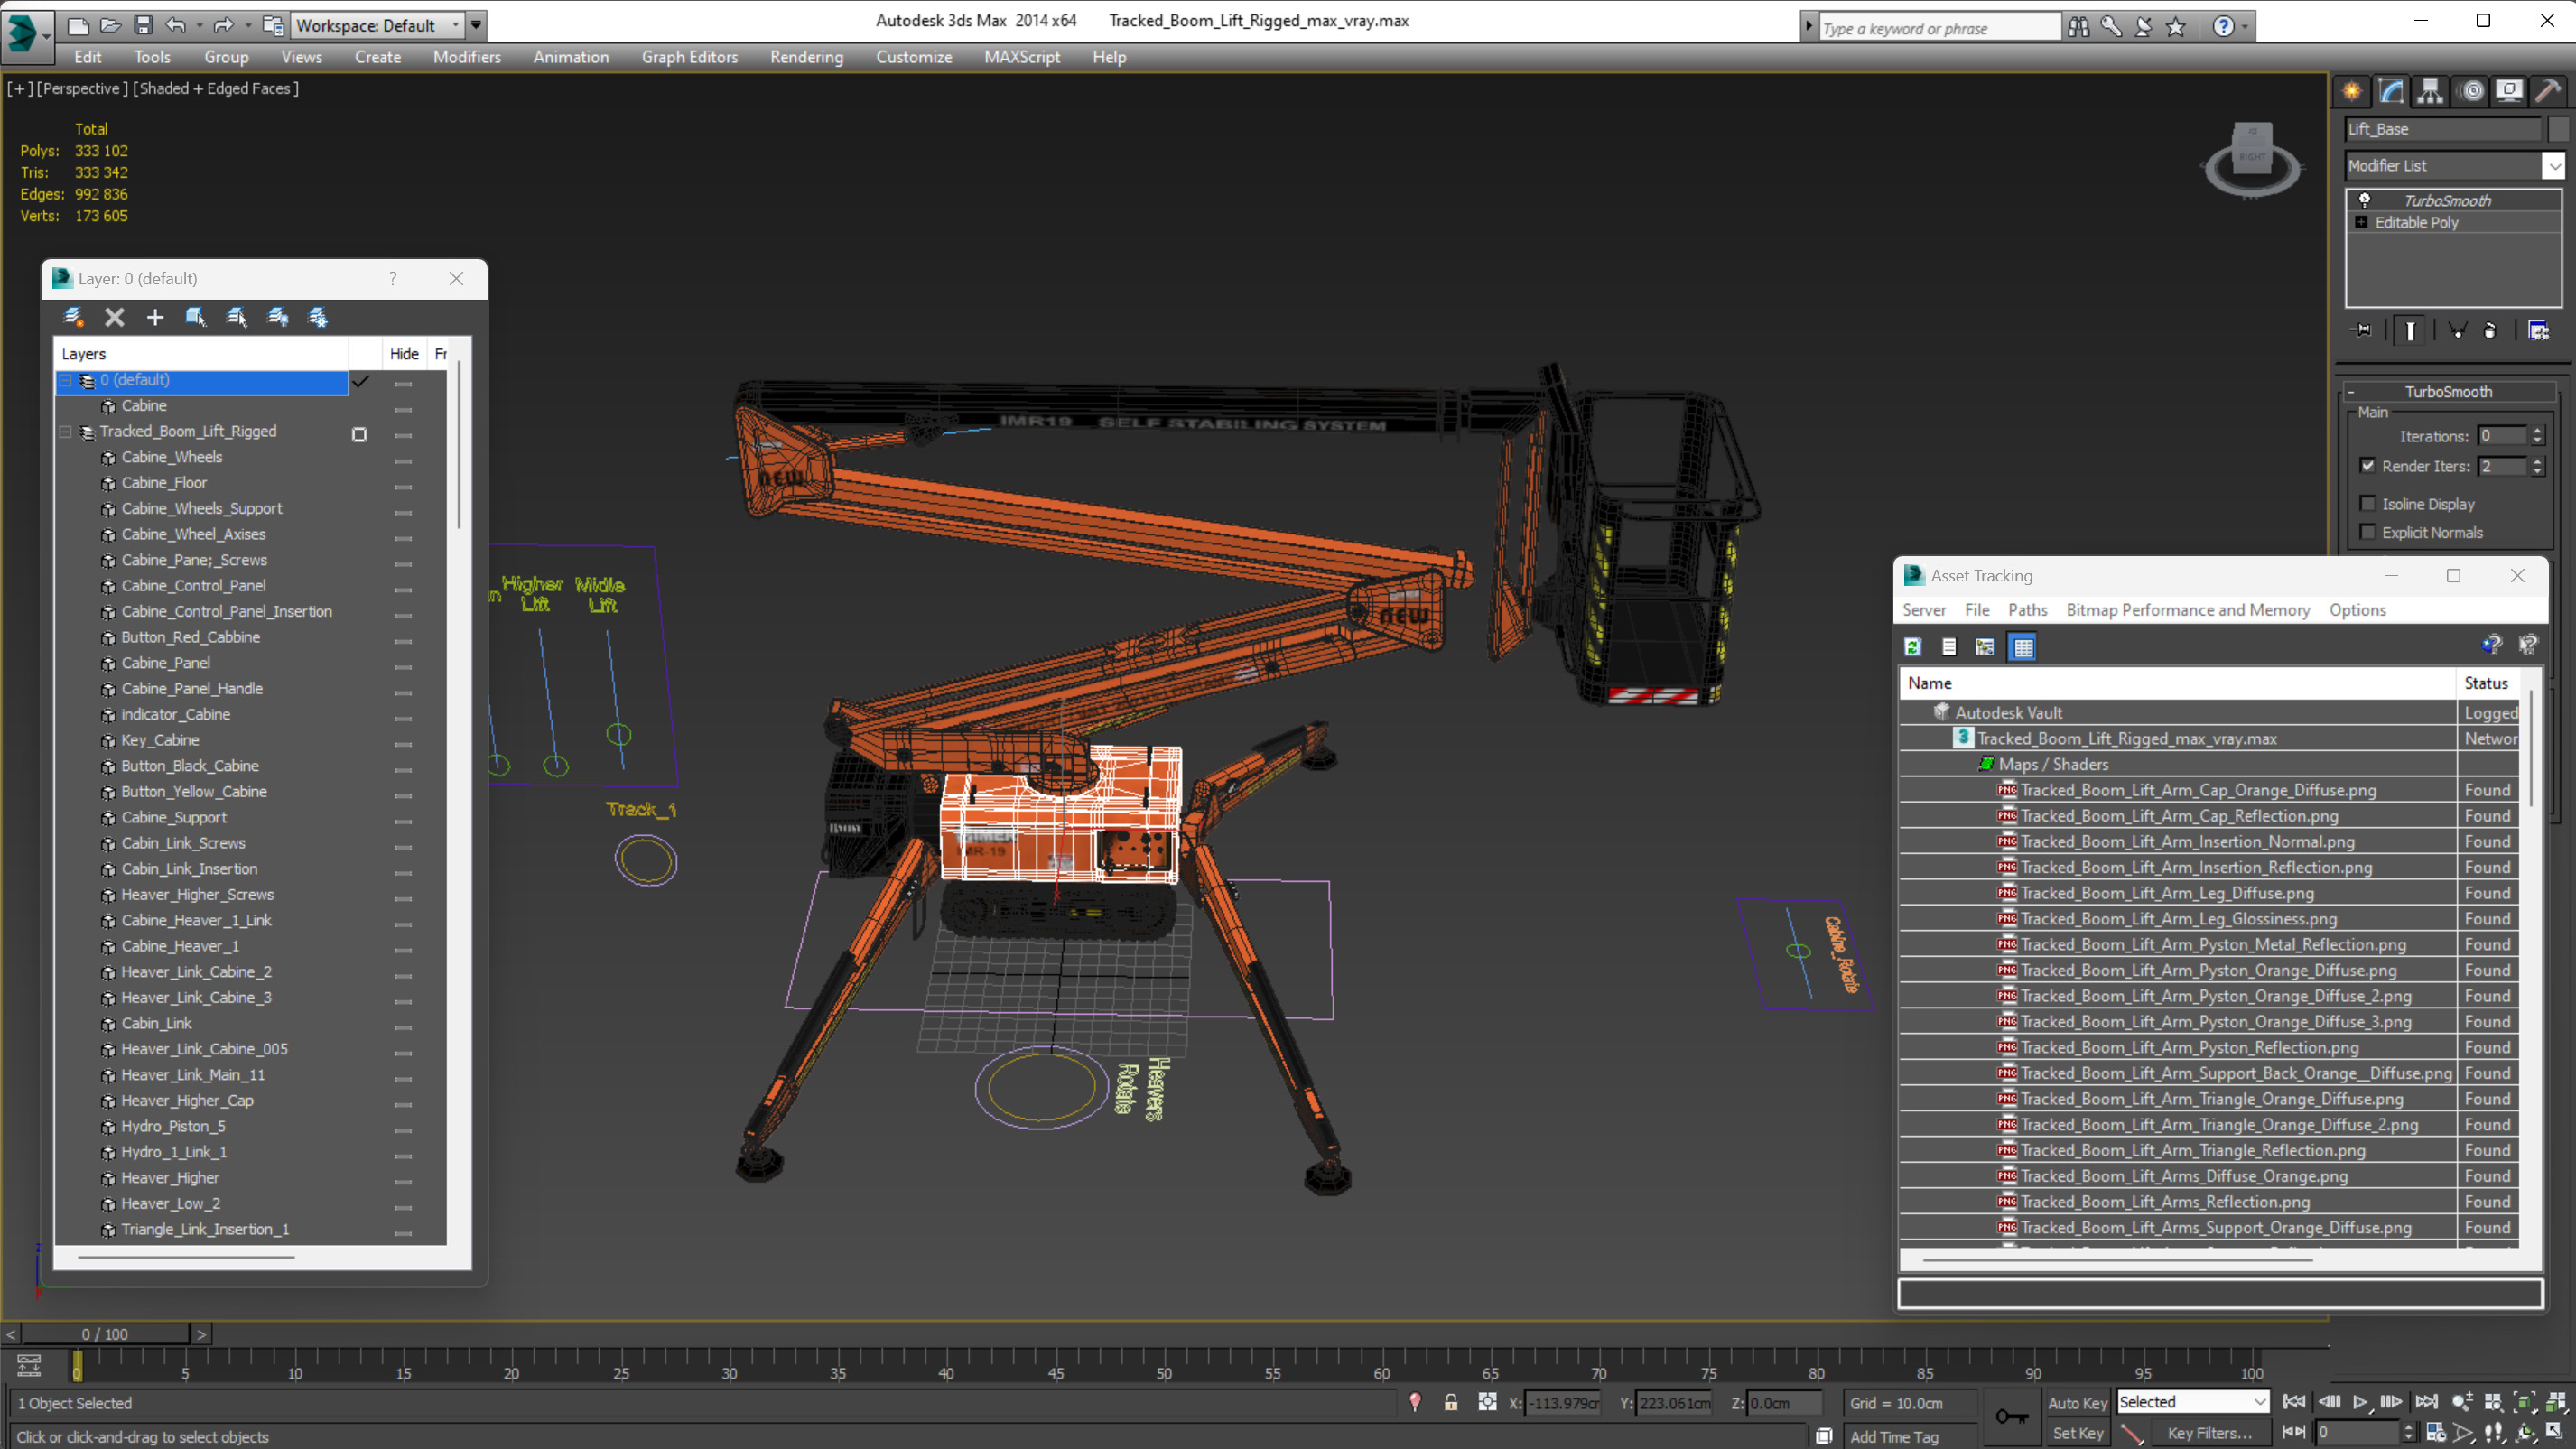Open the Graph Editors menu
This screenshot has height=1449, width=2576.
[689, 57]
